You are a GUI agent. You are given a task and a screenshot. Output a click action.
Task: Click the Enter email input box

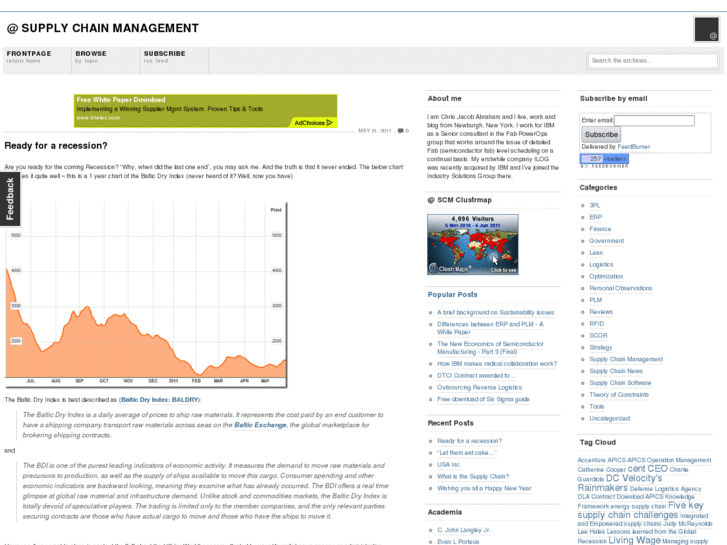coord(653,120)
